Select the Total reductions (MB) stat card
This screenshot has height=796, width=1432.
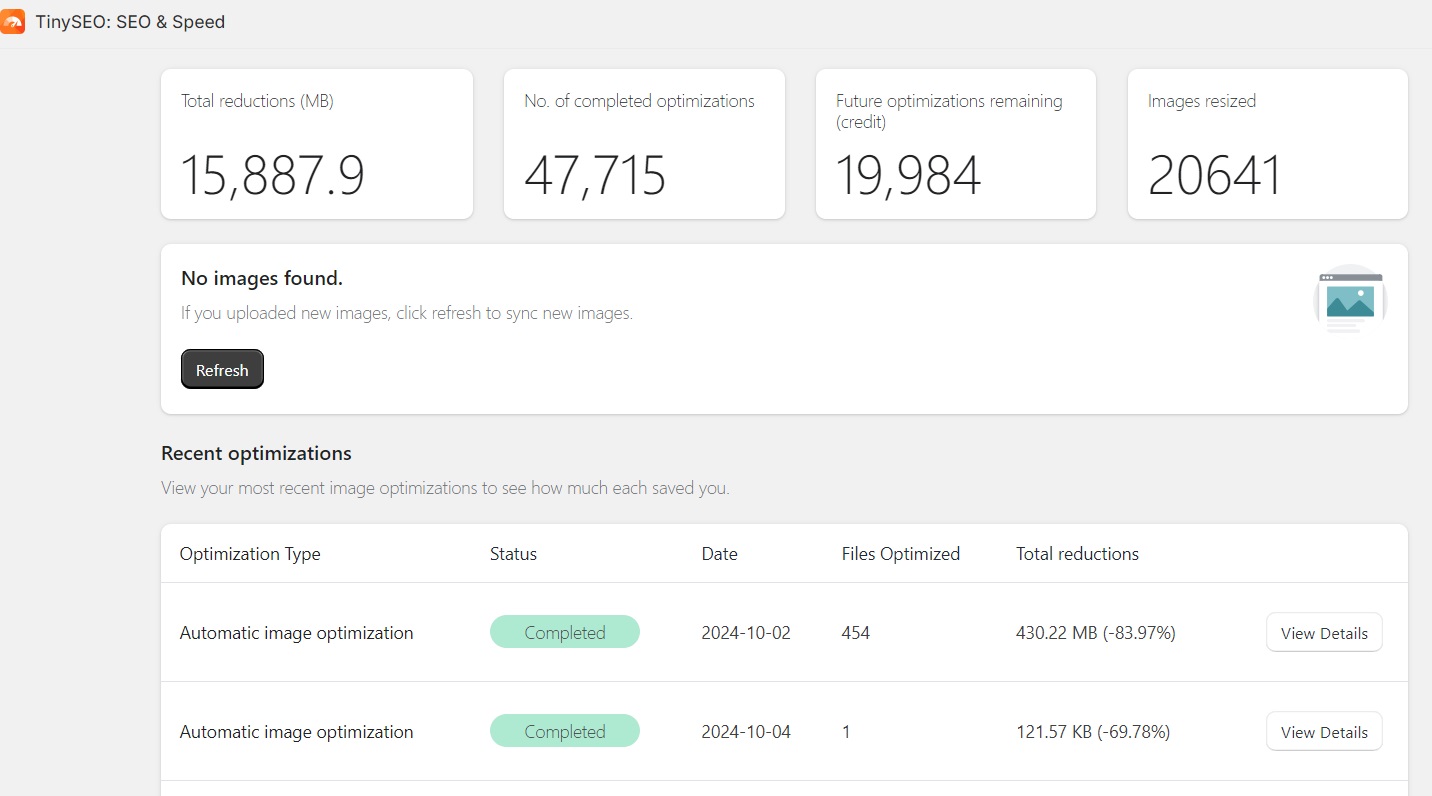(x=316, y=143)
